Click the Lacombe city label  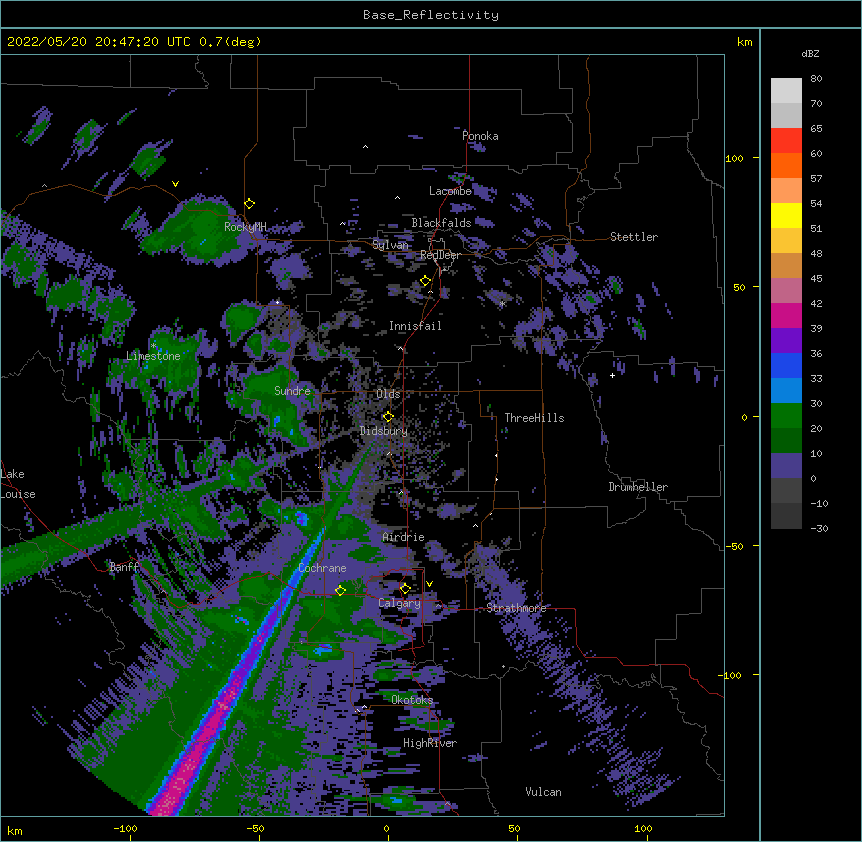tap(450, 191)
